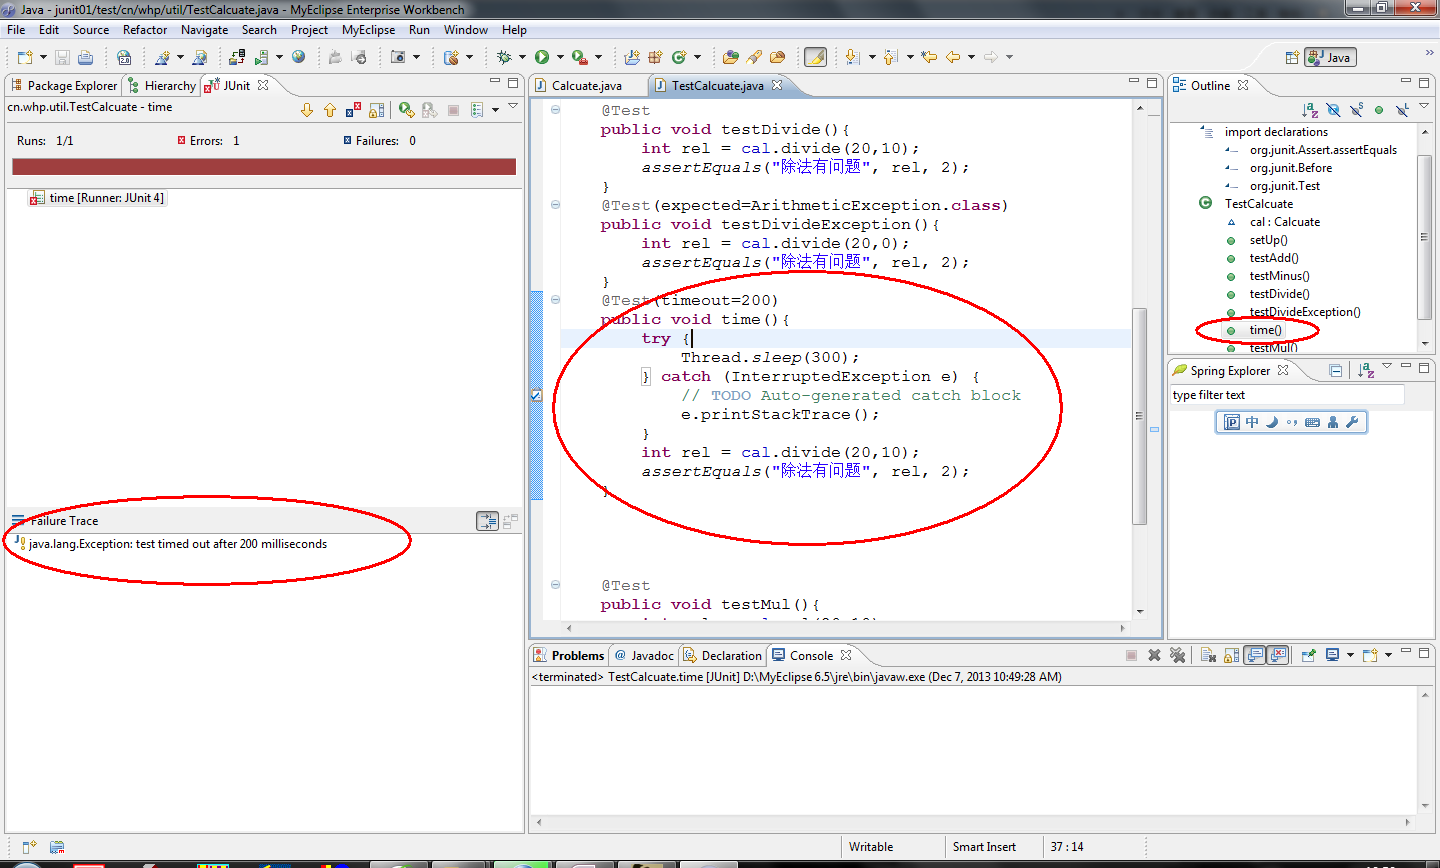1440x868 pixels.
Task: Click JUnit Previous Failed Test arrow
Action: coord(330,110)
